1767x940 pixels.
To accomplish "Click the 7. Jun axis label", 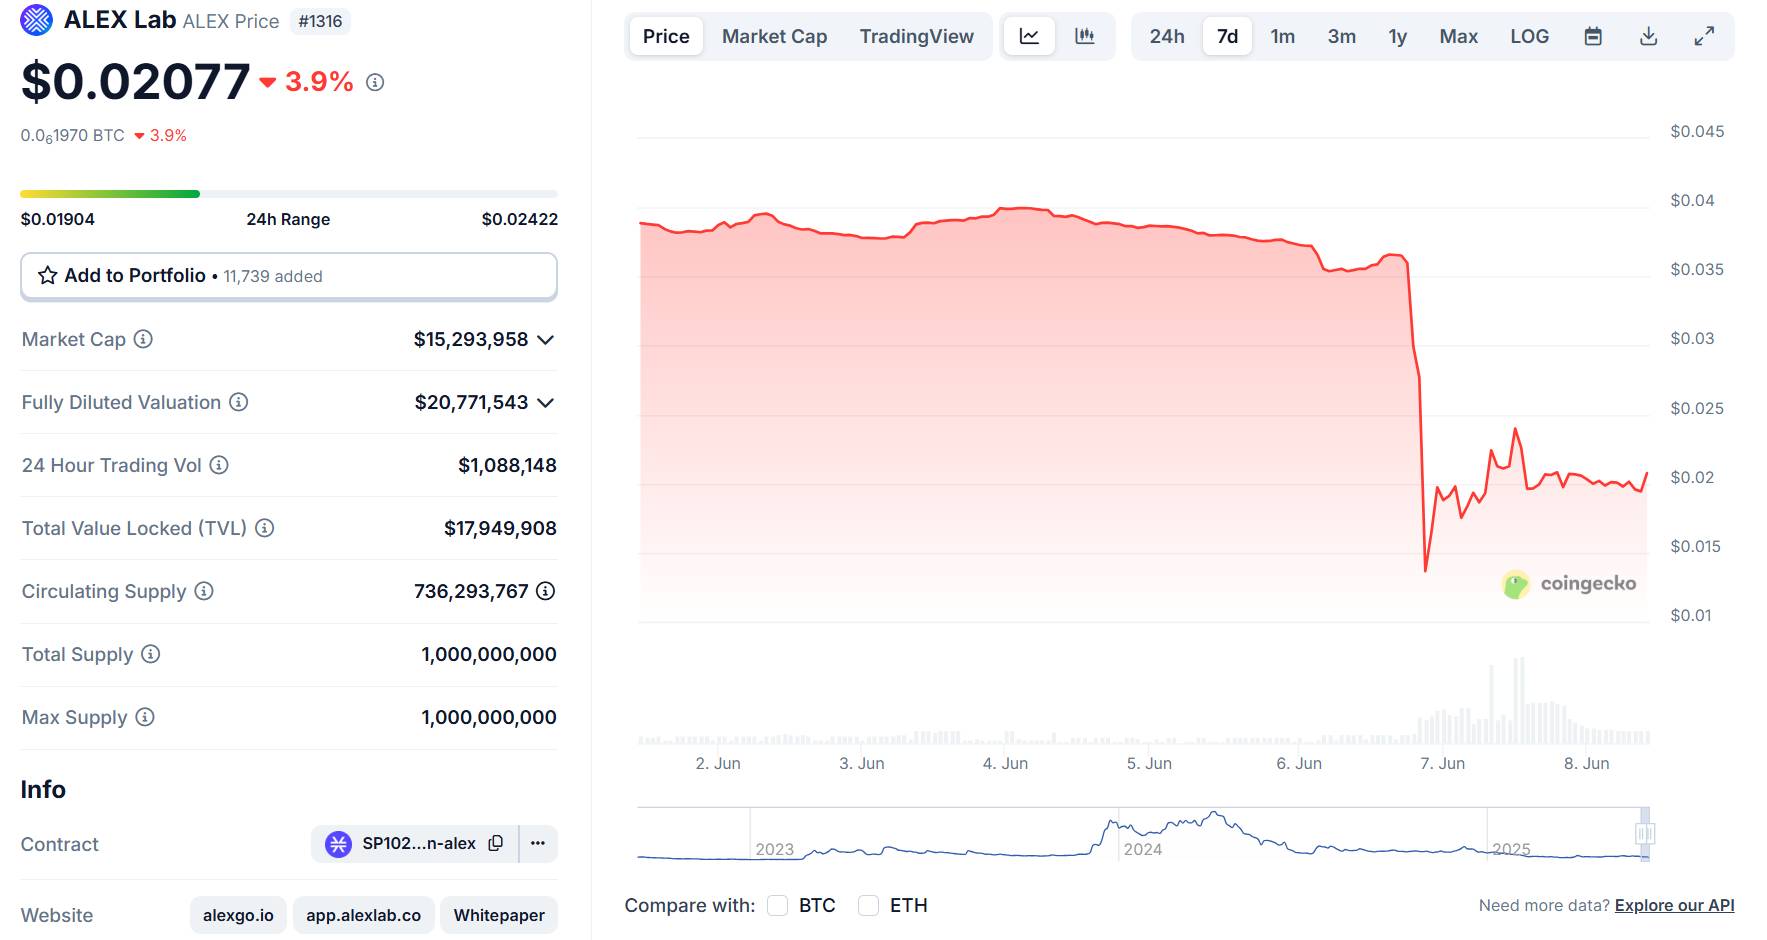I will coord(1442,763).
